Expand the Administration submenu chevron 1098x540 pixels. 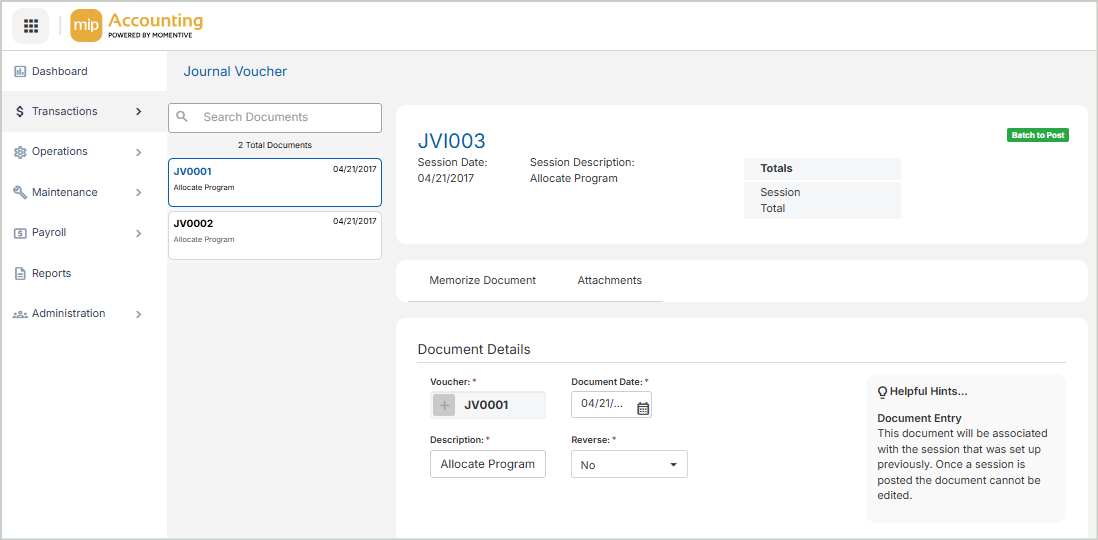[x=139, y=314]
